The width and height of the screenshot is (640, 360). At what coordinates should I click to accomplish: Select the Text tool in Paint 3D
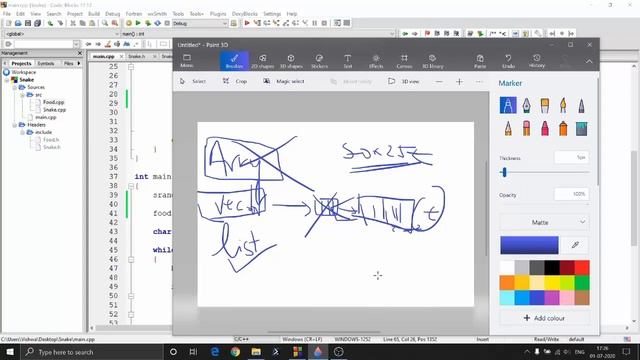(347, 61)
